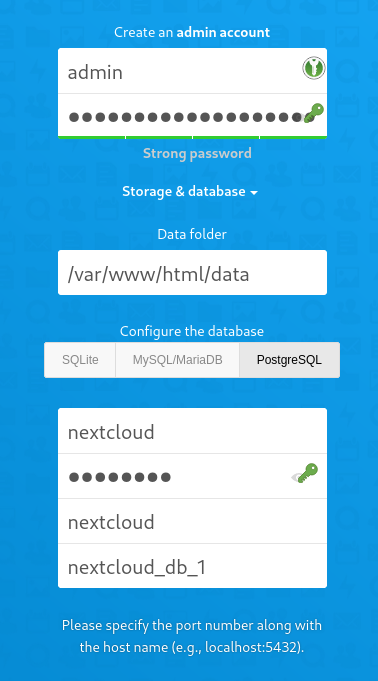Focus the database password field
This screenshot has height=681, width=378.
coord(192,476)
